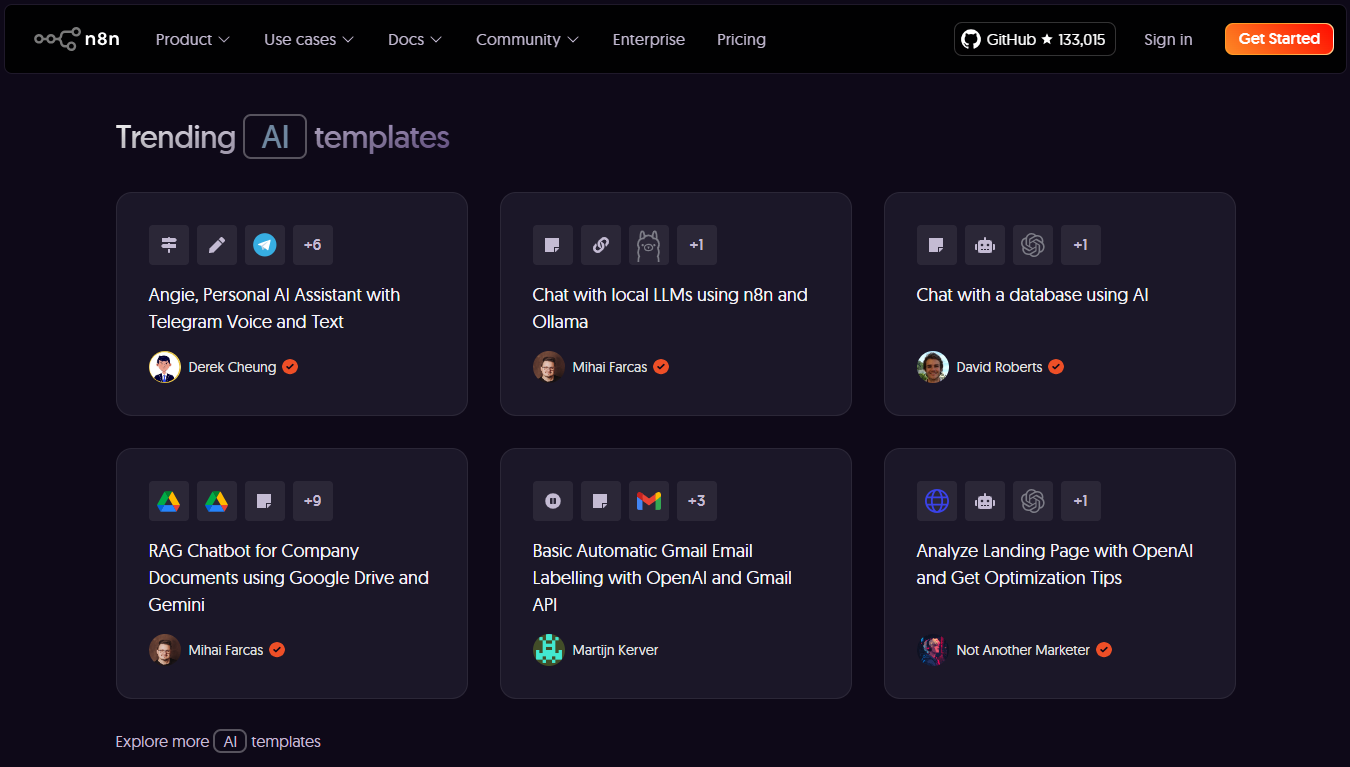Go to the Enterprise page

tap(649, 39)
